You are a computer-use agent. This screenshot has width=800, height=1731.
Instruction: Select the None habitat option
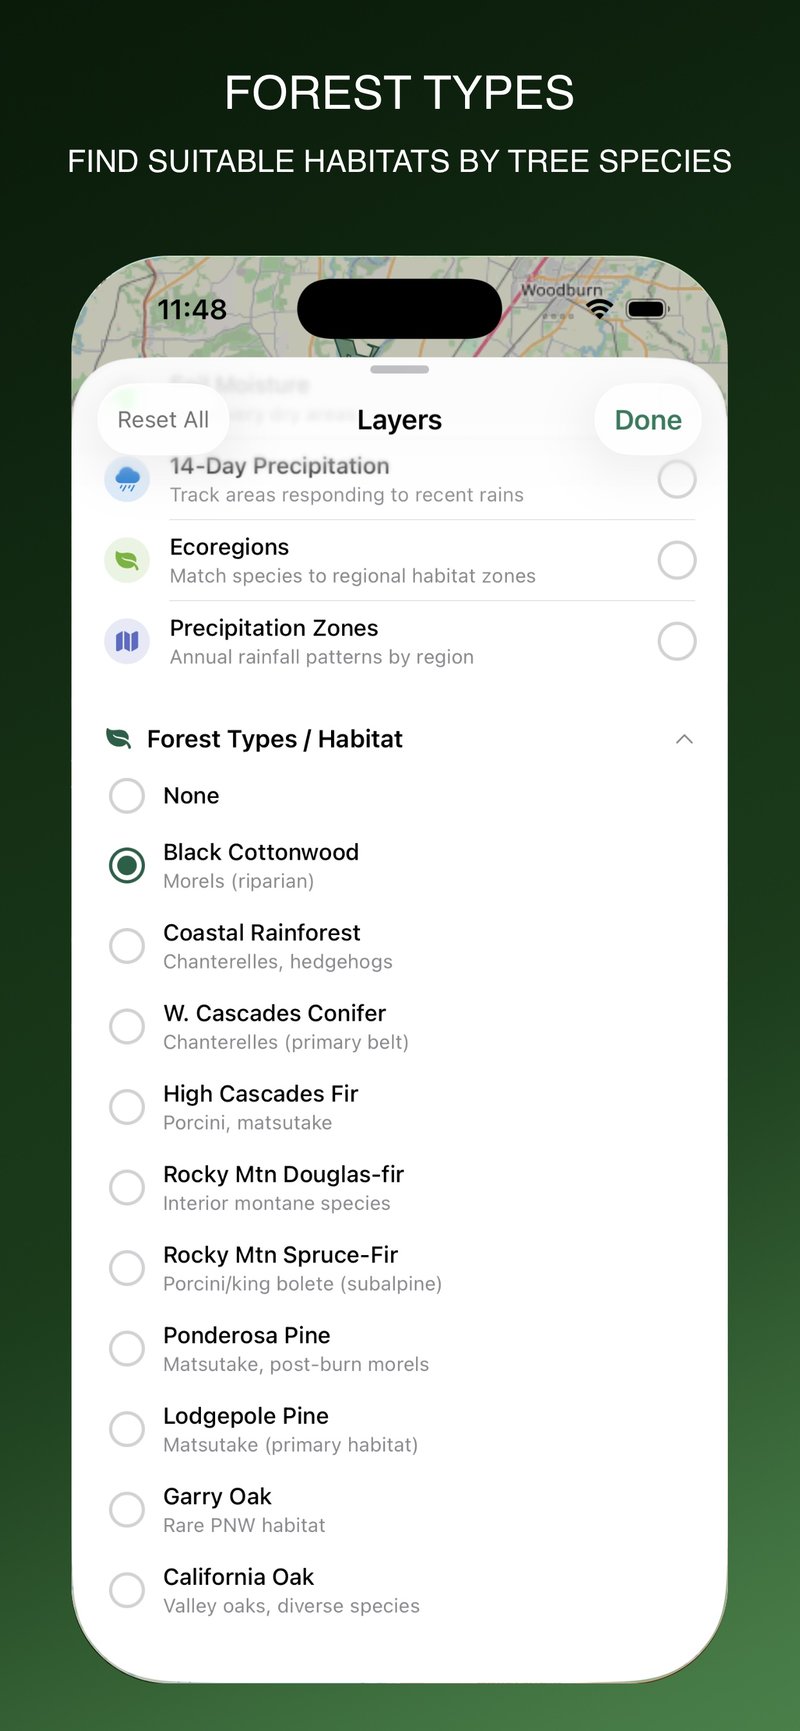click(127, 796)
